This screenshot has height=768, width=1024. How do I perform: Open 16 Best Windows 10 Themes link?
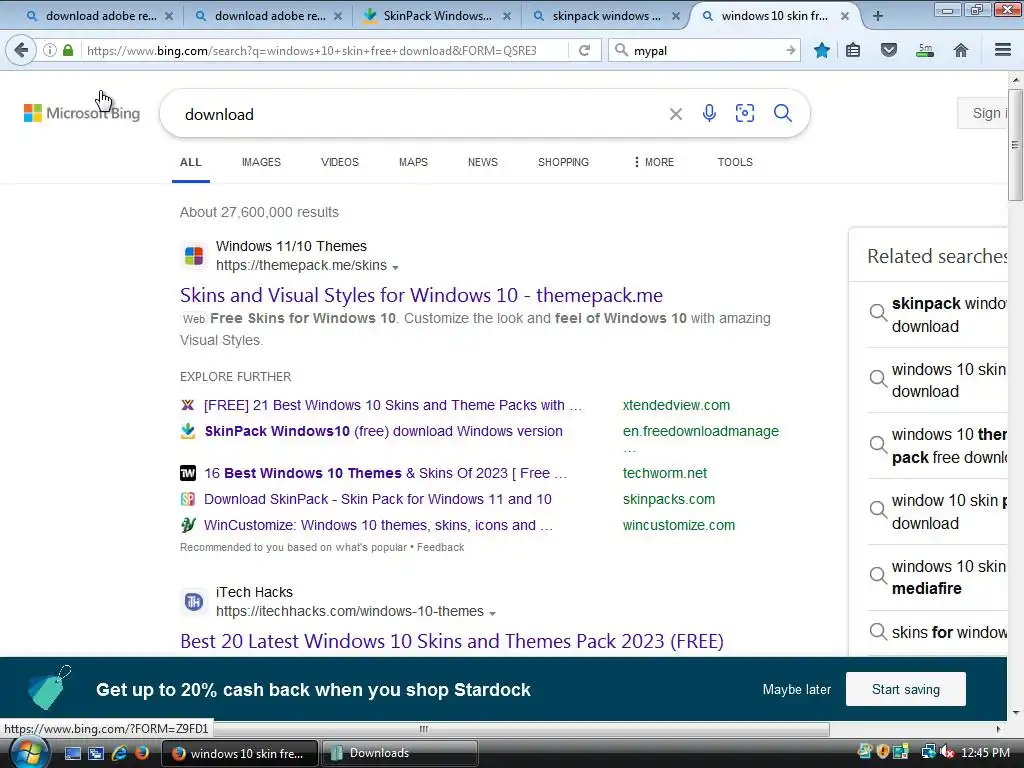click(385, 473)
